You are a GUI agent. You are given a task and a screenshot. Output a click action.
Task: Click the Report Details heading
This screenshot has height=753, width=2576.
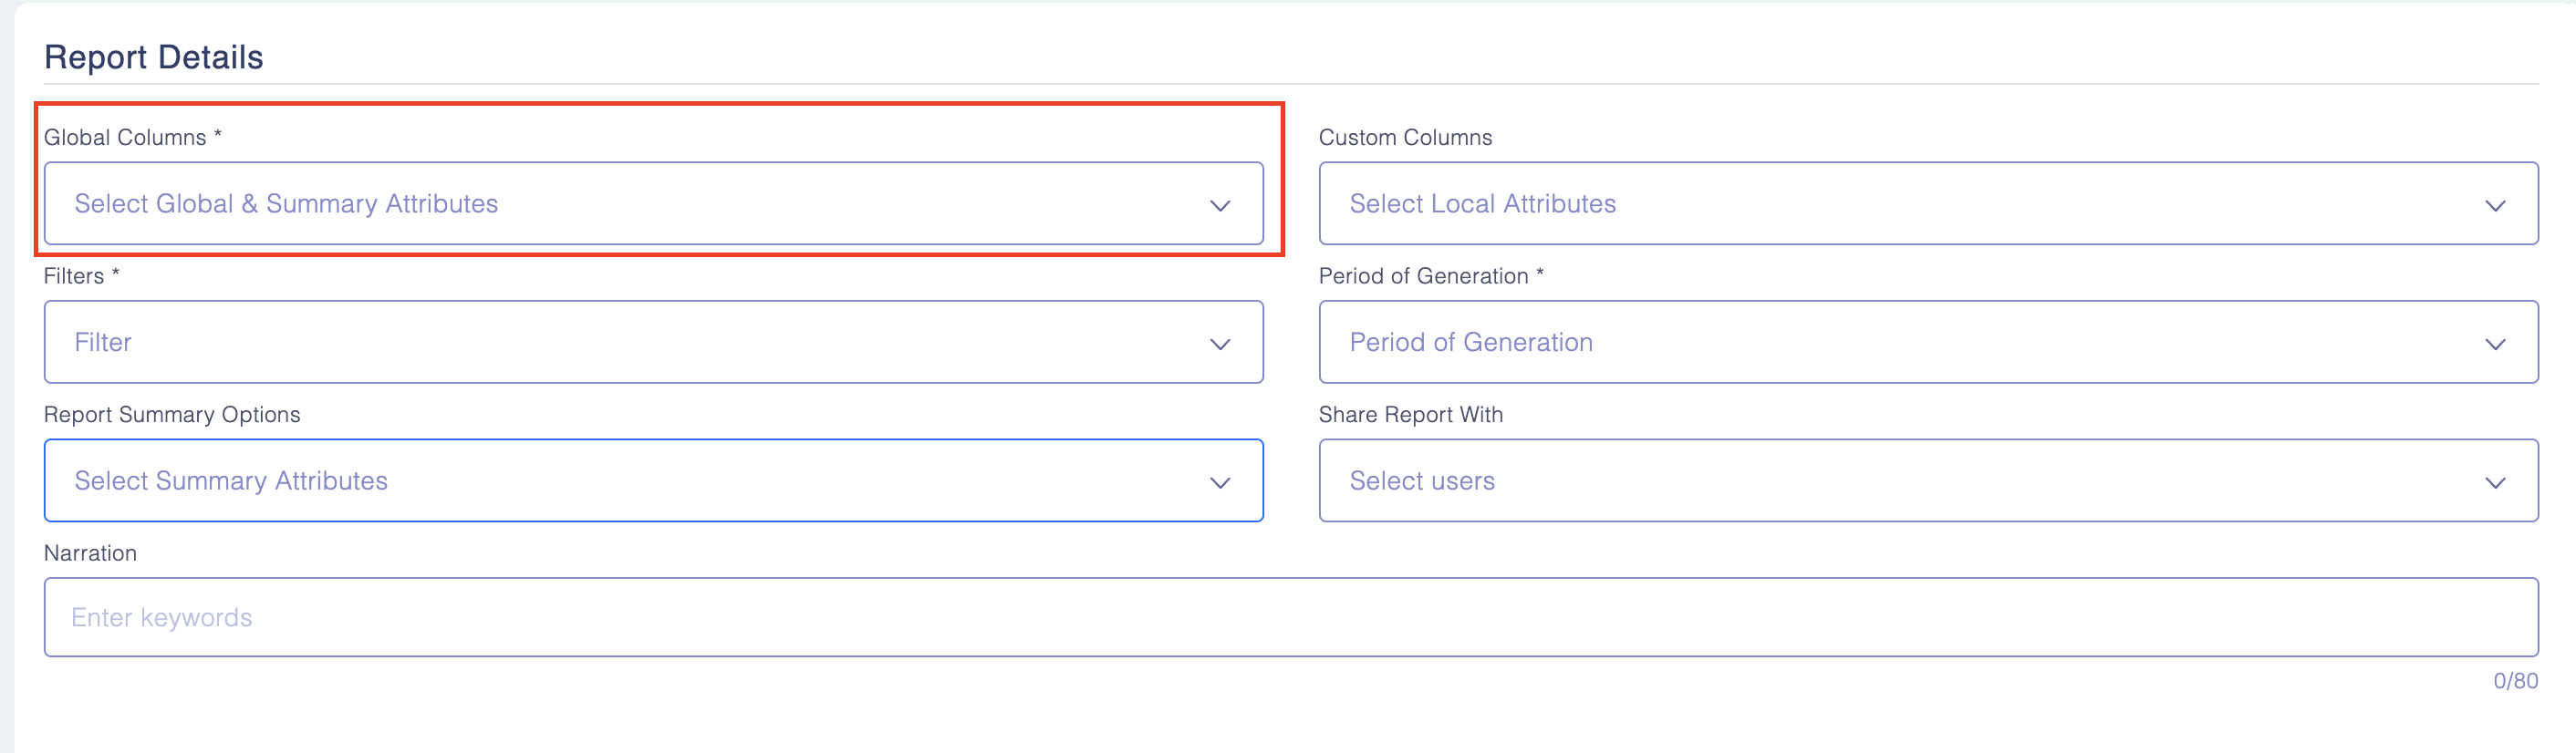(154, 57)
